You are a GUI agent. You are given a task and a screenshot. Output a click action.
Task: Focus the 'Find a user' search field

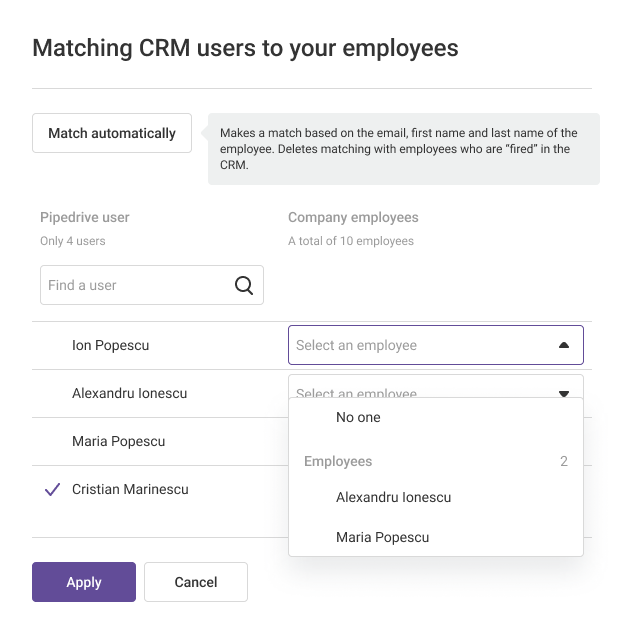135,285
